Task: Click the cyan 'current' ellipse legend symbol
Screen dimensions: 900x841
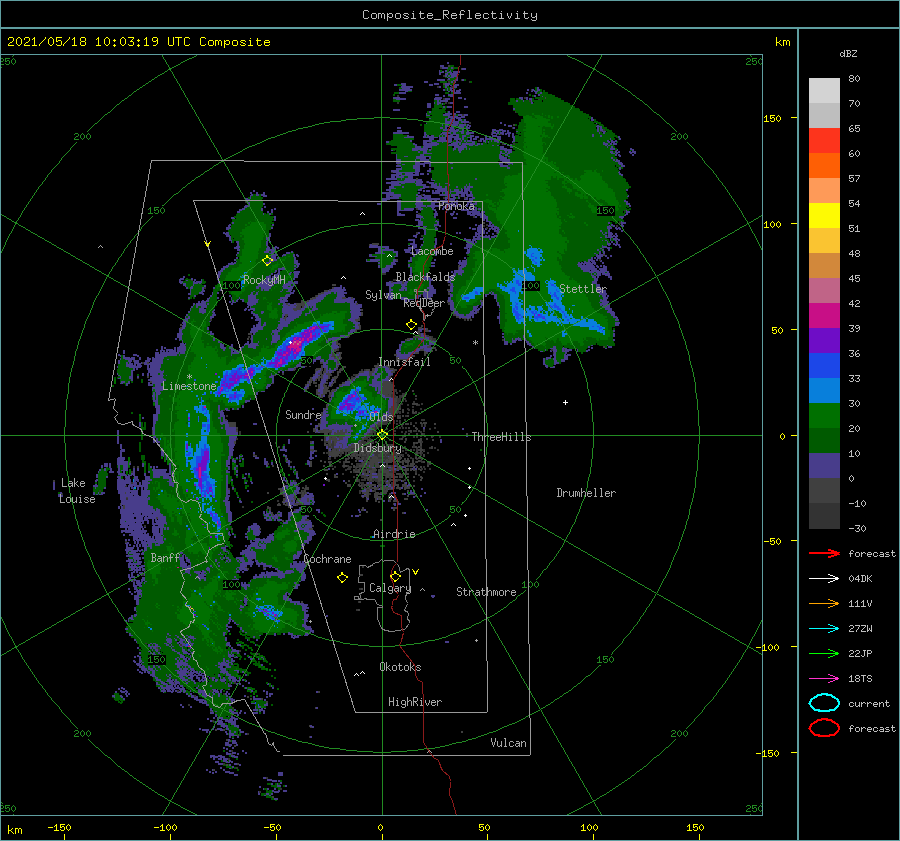Action: click(824, 703)
